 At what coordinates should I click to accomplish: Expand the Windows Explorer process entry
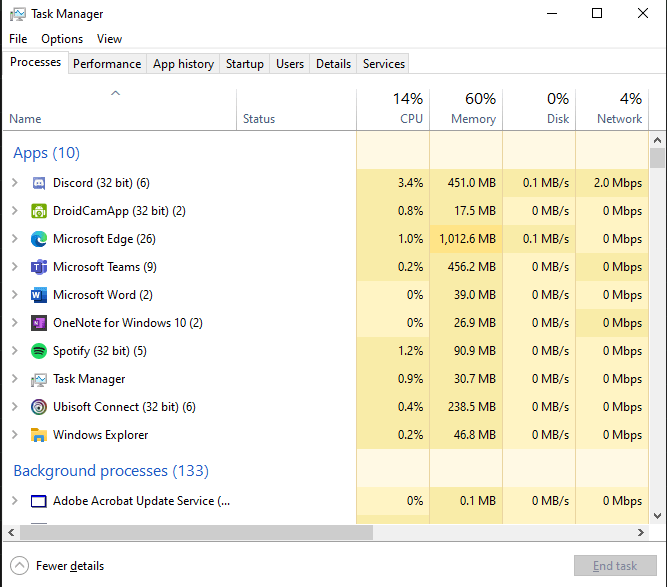[15, 435]
